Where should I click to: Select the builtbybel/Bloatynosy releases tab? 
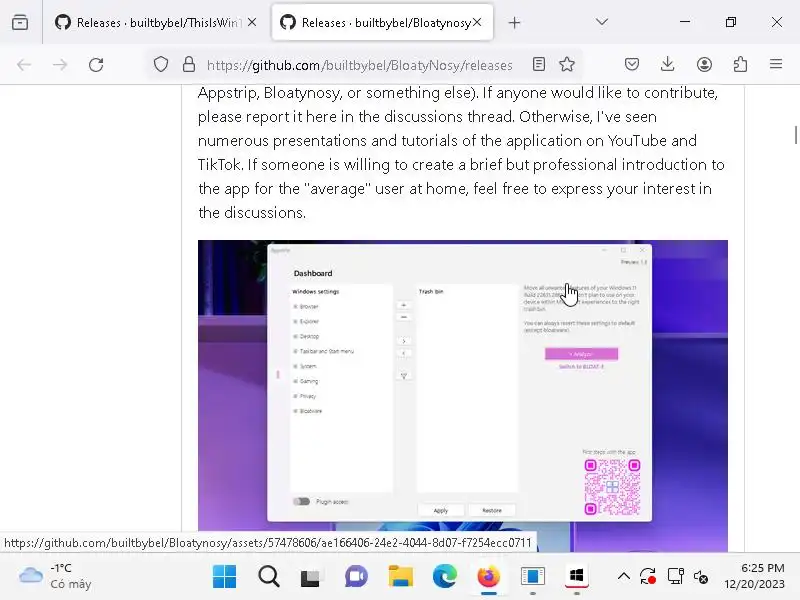point(383,22)
